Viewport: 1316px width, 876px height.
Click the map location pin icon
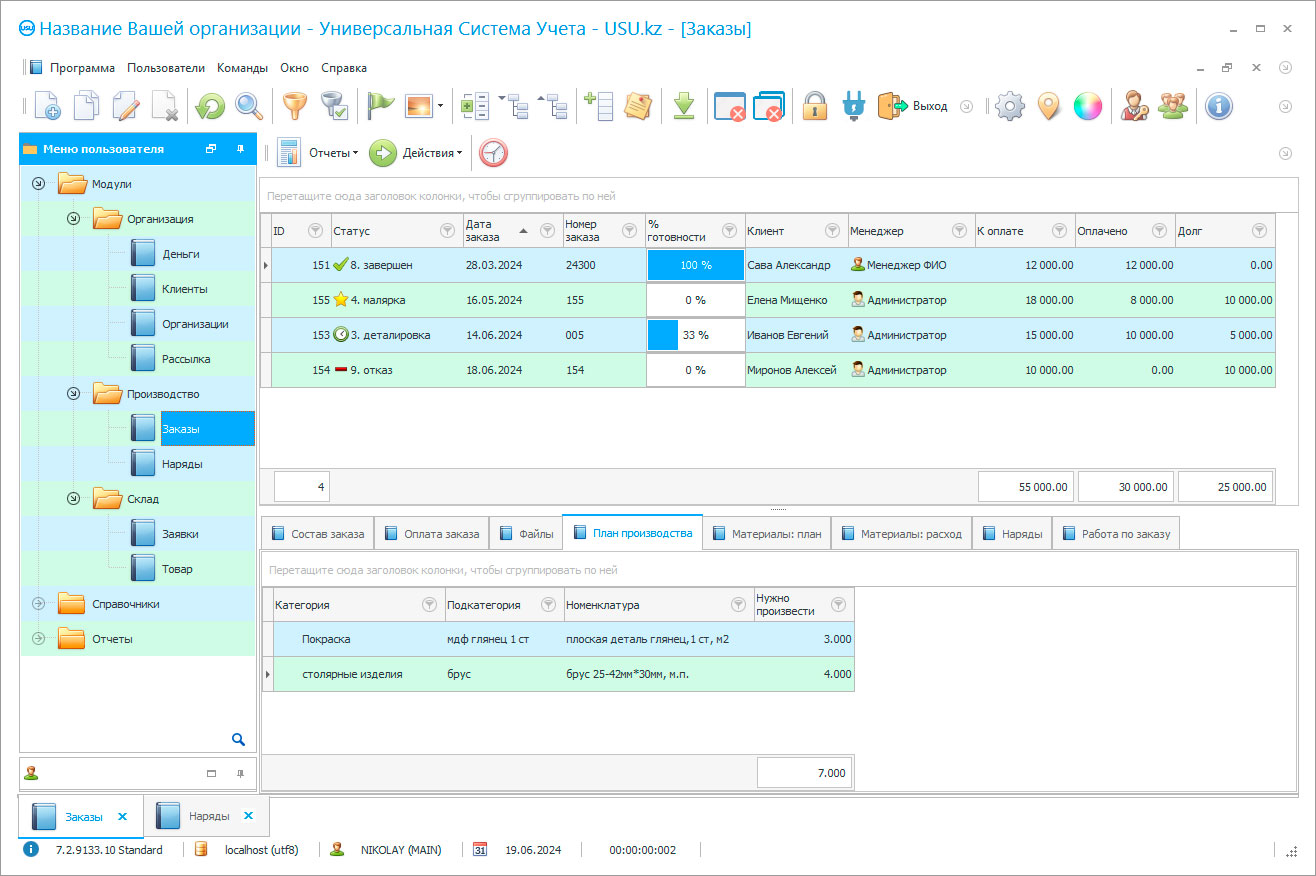pyautogui.click(x=1048, y=106)
